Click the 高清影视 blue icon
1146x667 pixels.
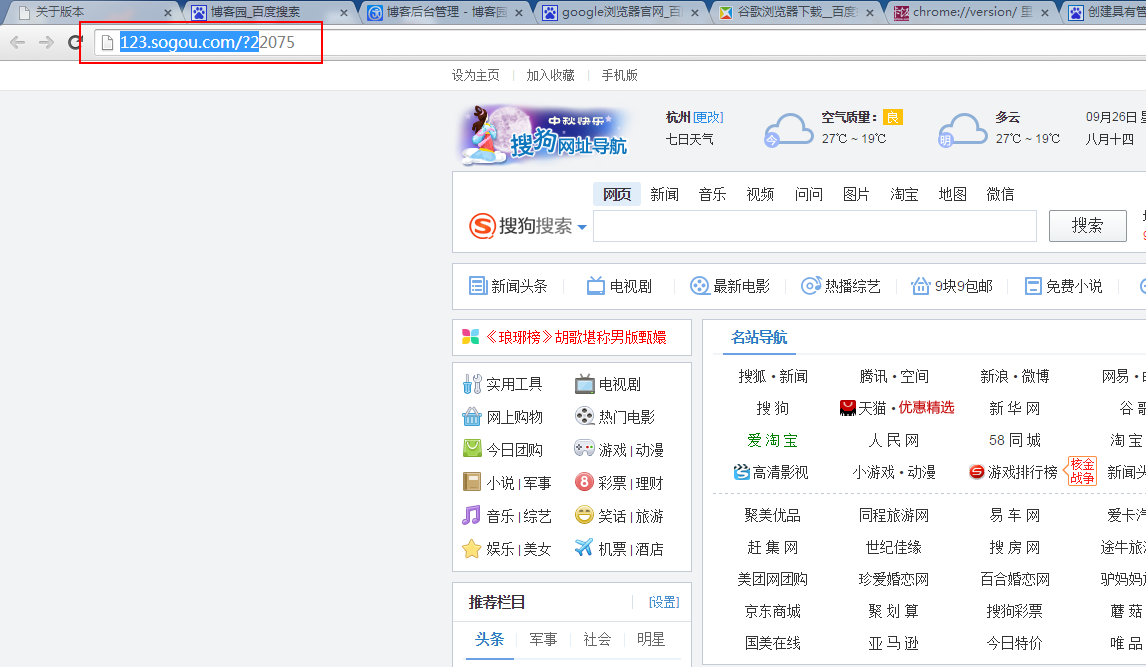[742, 472]
